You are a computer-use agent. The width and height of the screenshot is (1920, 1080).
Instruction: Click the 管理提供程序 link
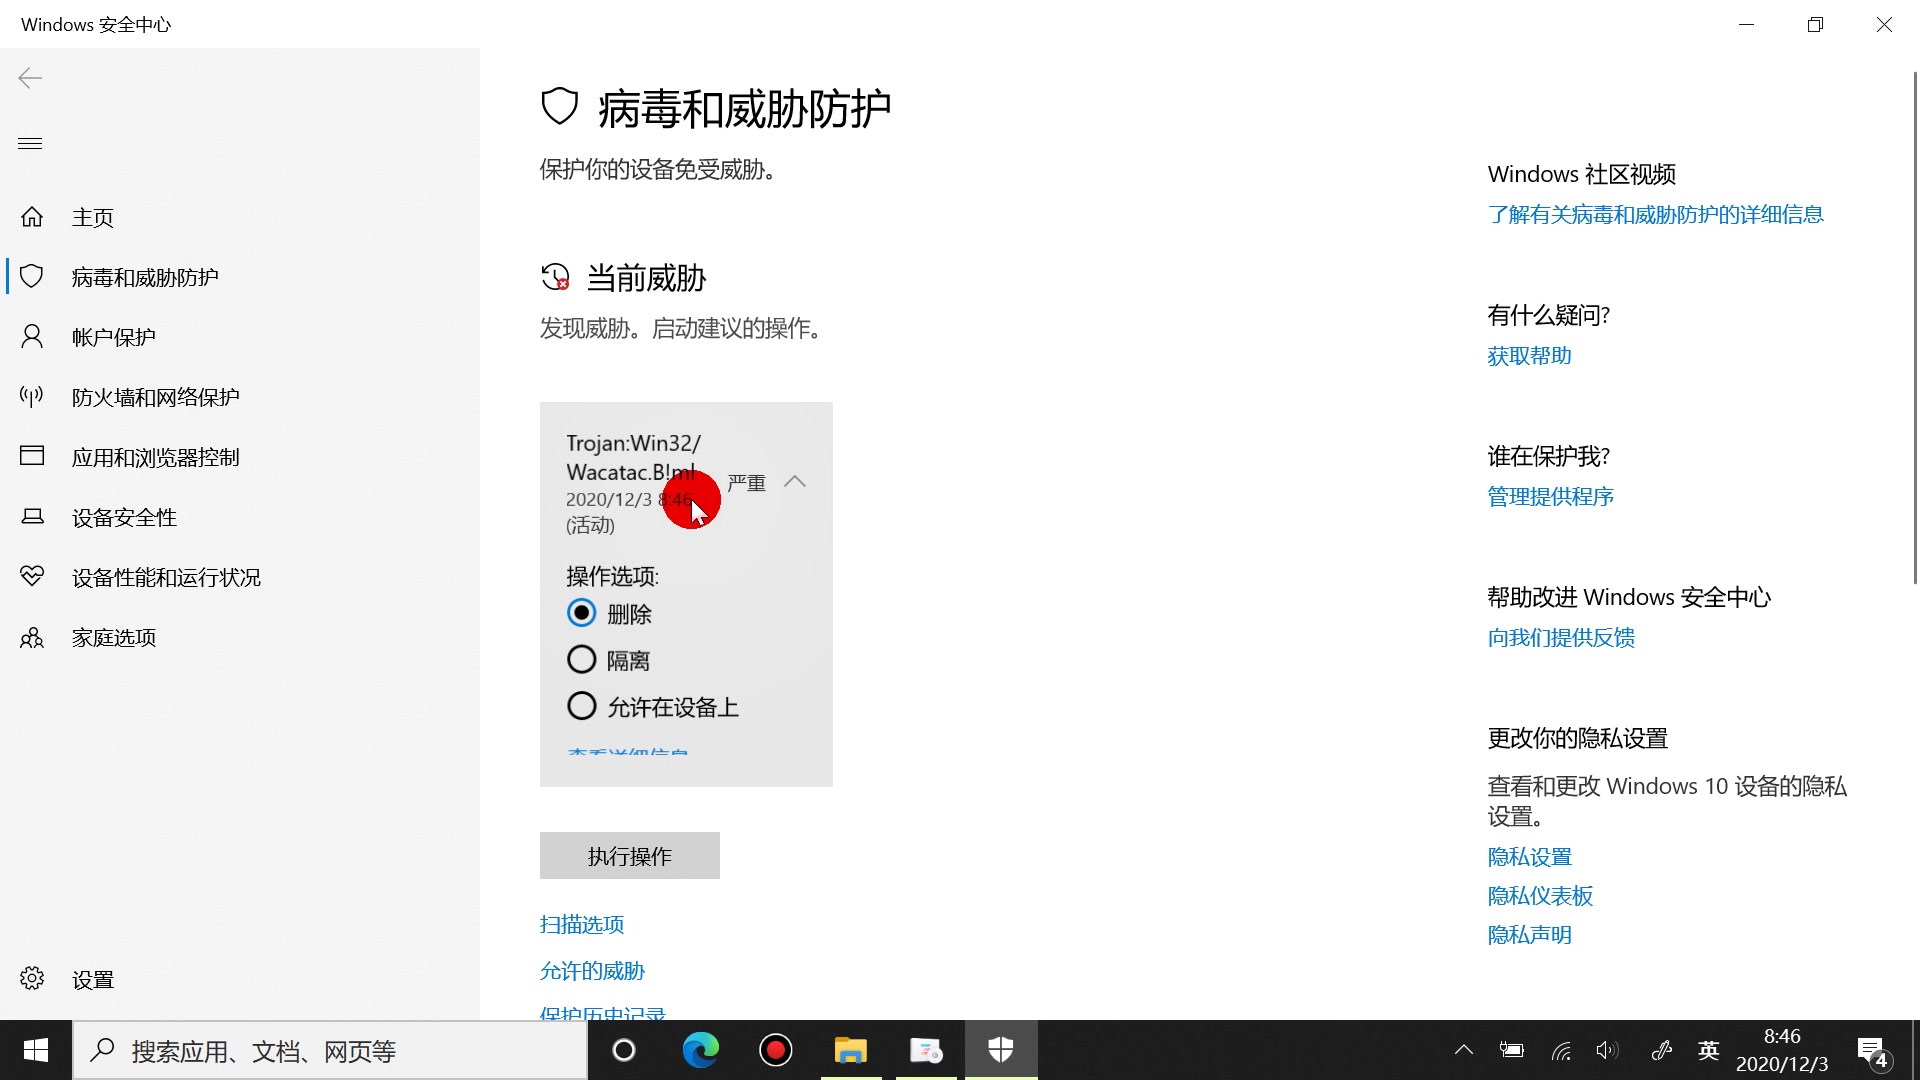click(x=1551, y=496)
